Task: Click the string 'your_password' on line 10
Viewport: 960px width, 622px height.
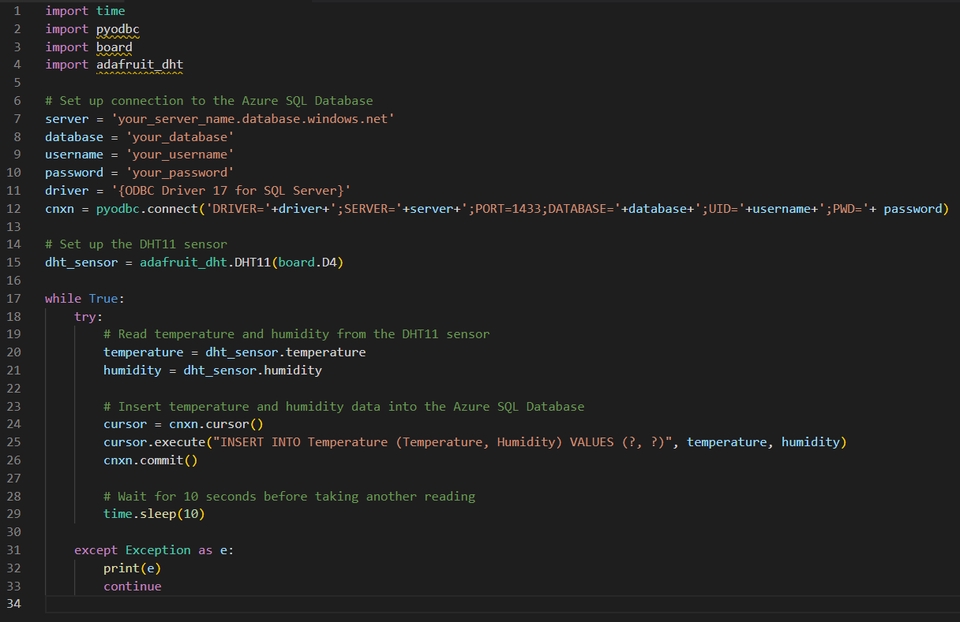Action: [x=180, y=173]
